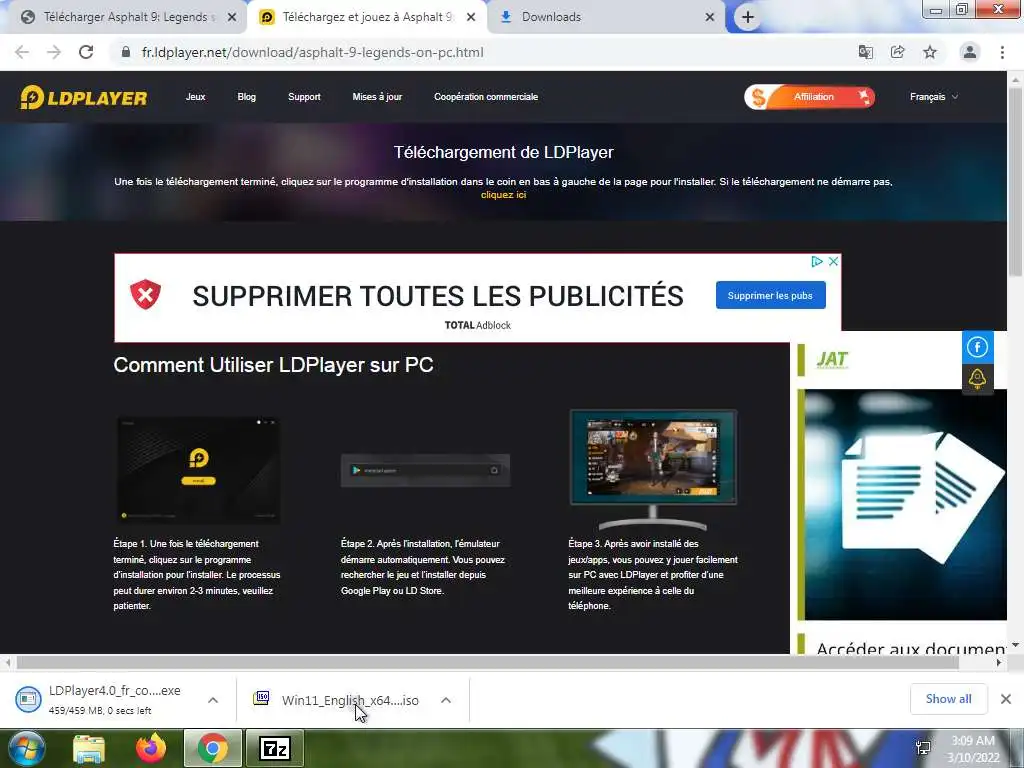Reload the page with refresh icon

point(86,52)
